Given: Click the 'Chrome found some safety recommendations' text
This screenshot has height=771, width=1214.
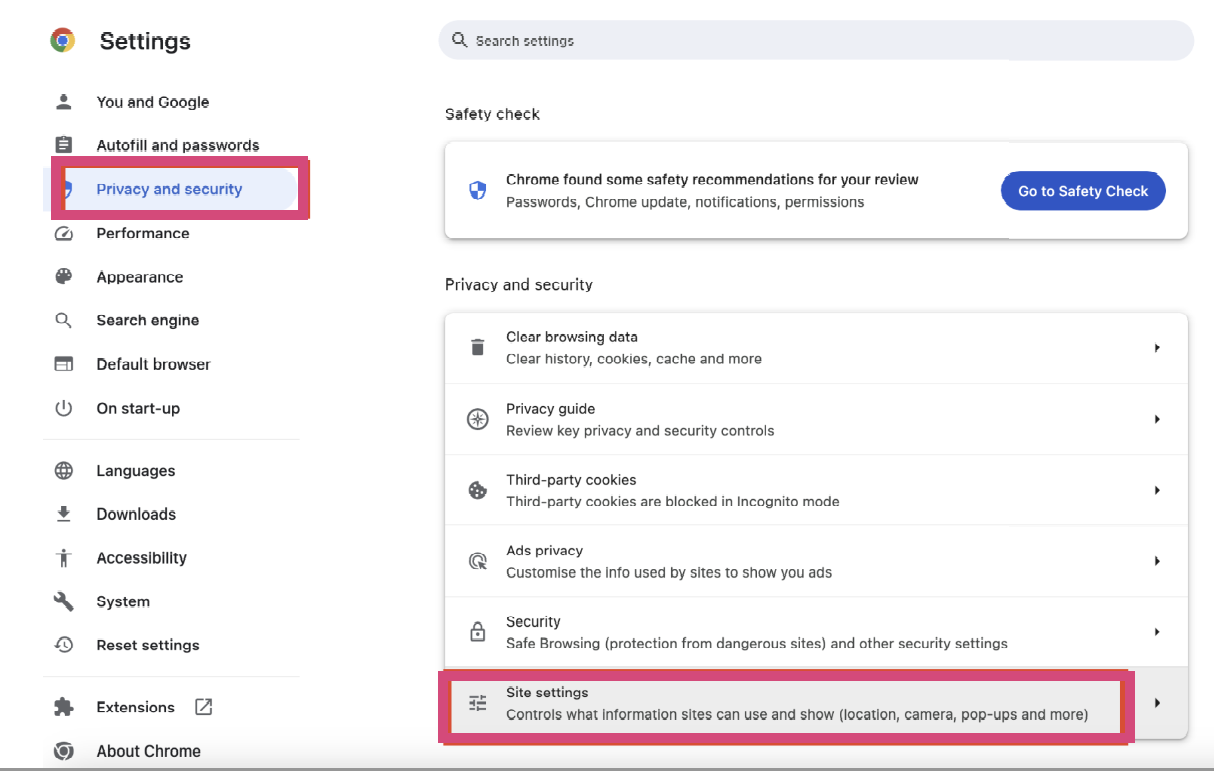Looking at the screenshot, I should (712, 180).
